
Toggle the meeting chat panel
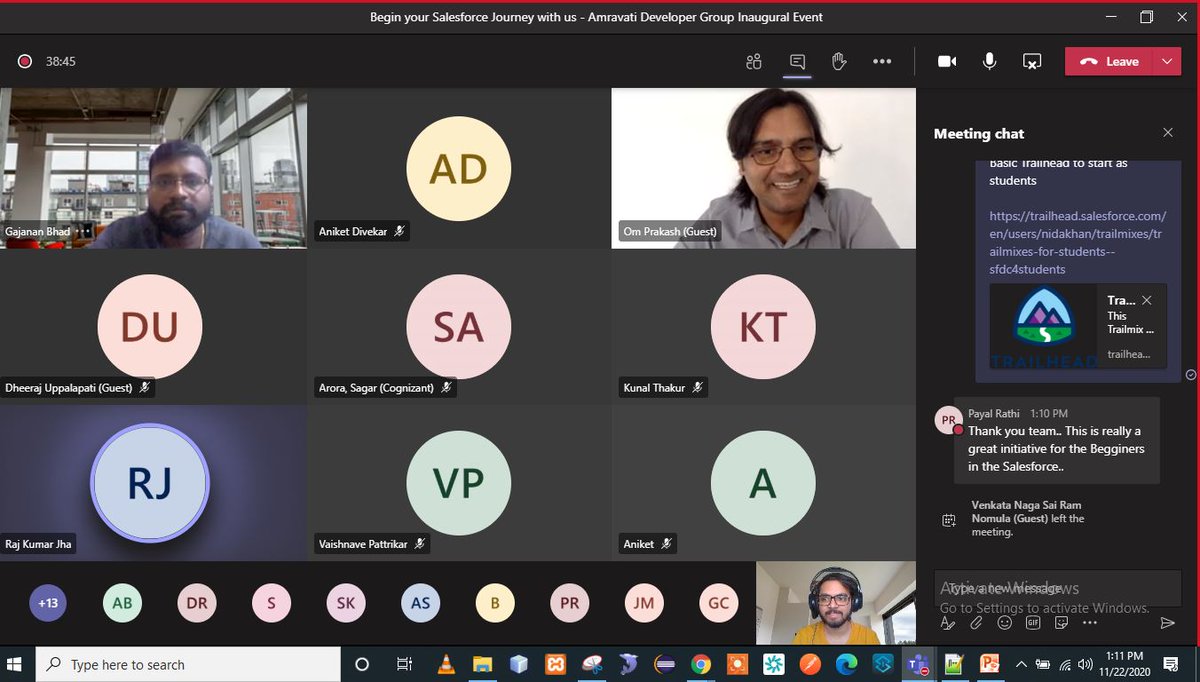point(797,62)
